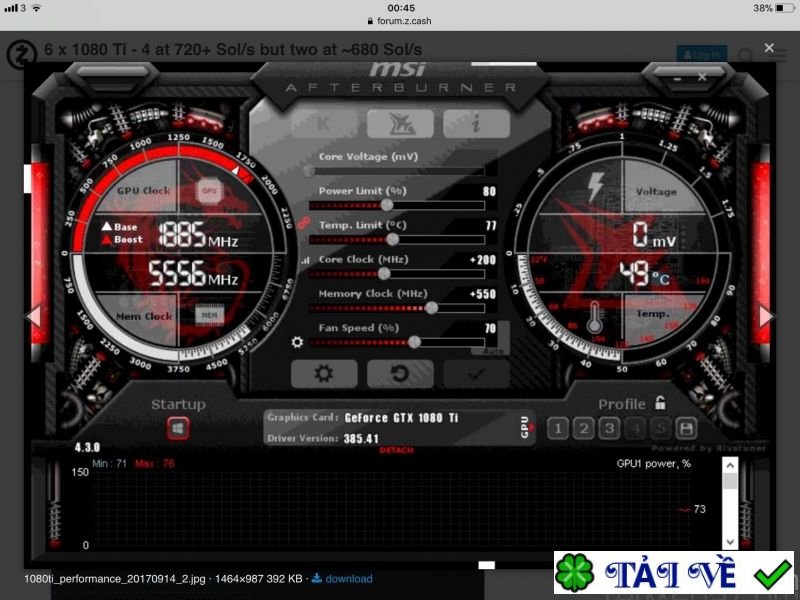Adjust the Power Limit slider handle
The height and width of the screenshot is (600, 800).
coord(387,205)
